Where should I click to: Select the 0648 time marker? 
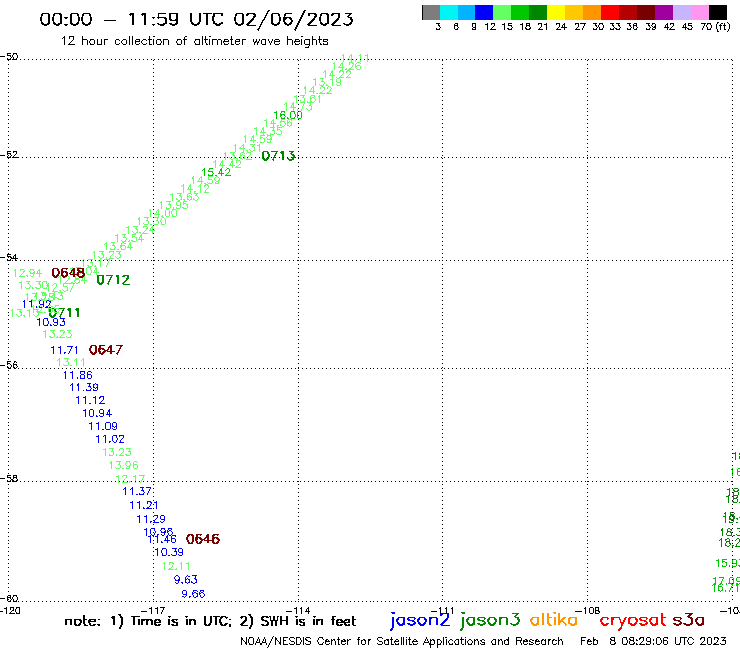pos(68,273)
